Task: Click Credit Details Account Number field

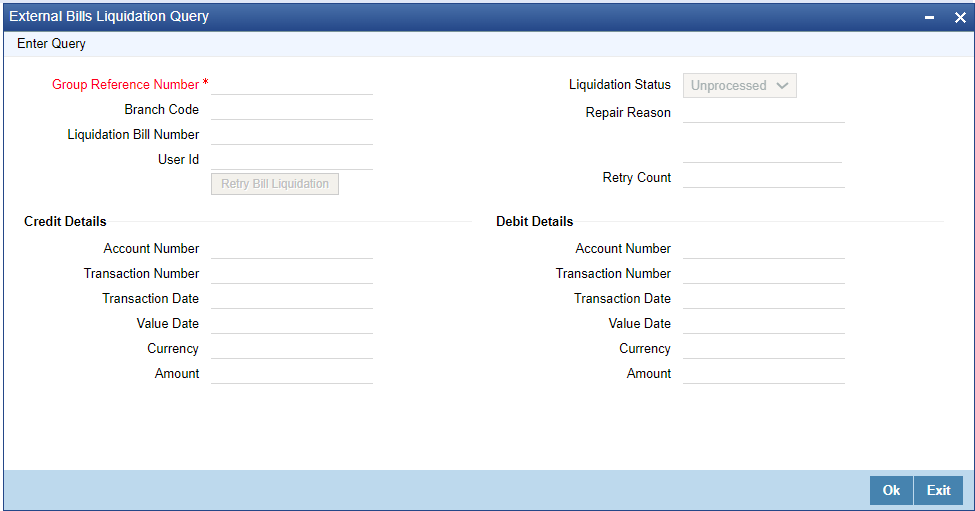Action: coord(292,249)
